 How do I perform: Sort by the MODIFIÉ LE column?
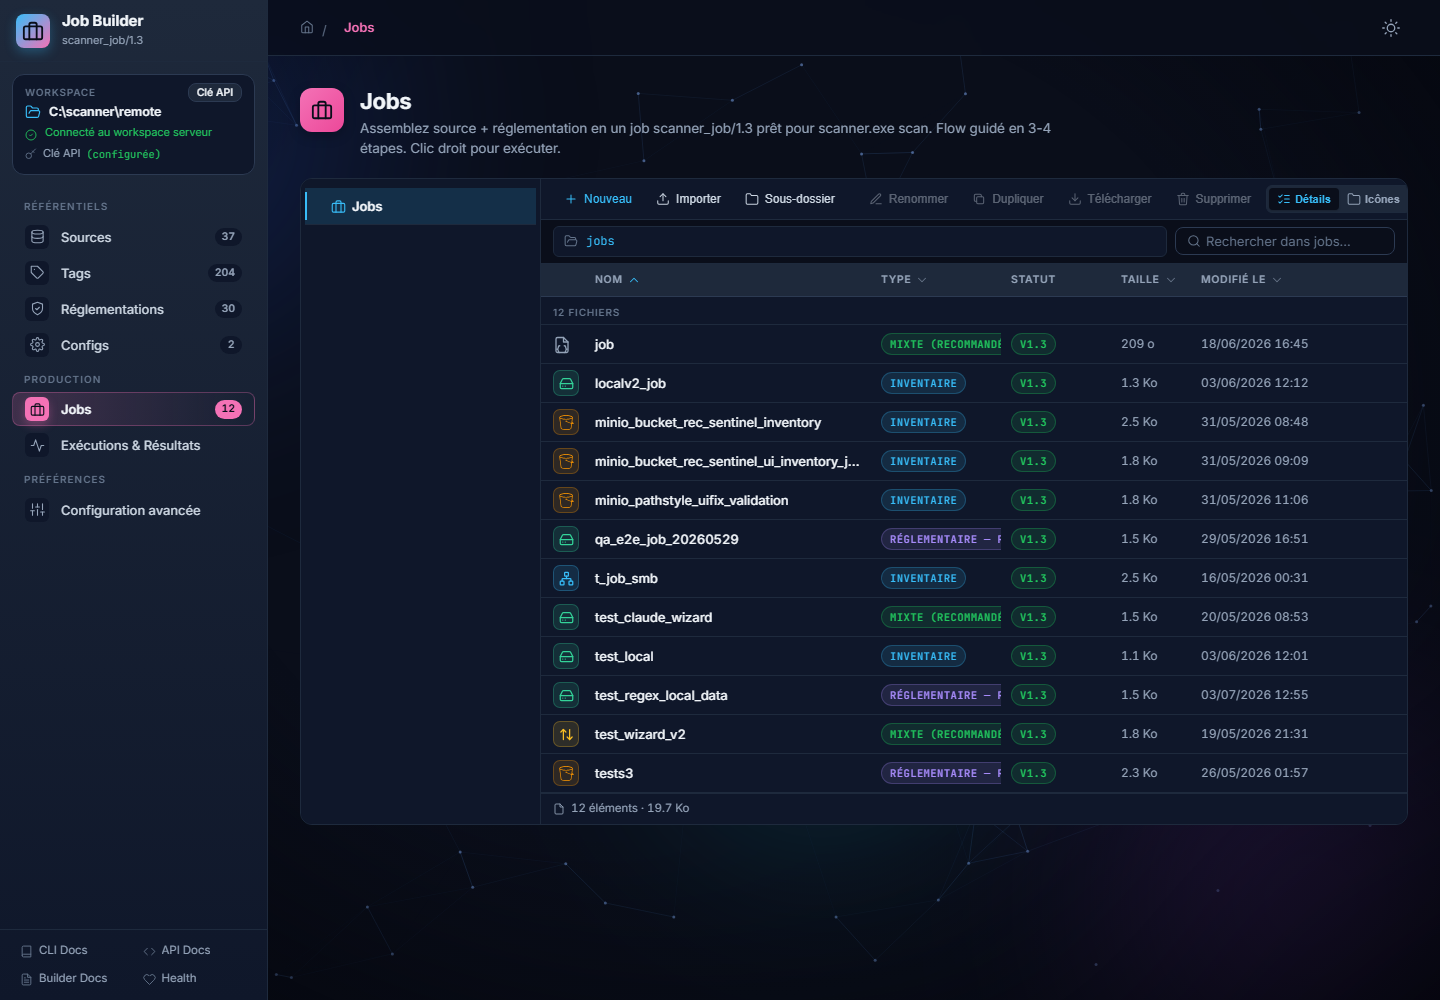tap(1240, 280)
